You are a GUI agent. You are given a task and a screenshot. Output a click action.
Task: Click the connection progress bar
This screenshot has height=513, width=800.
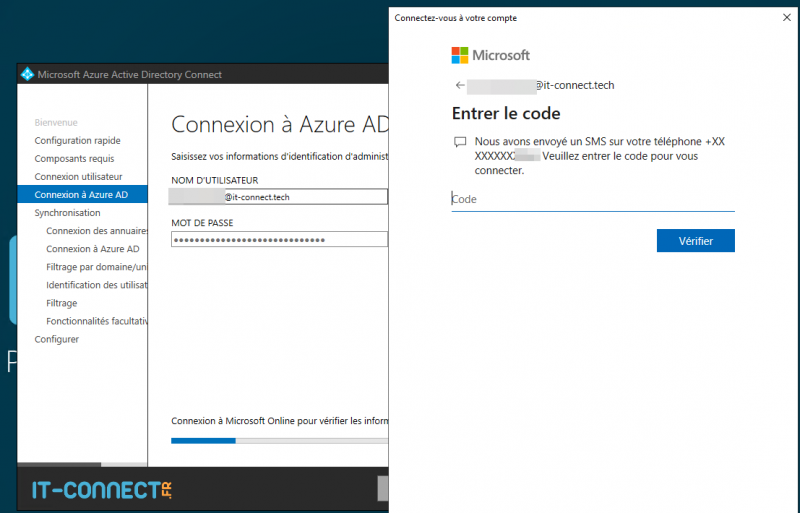click(279, 440)
